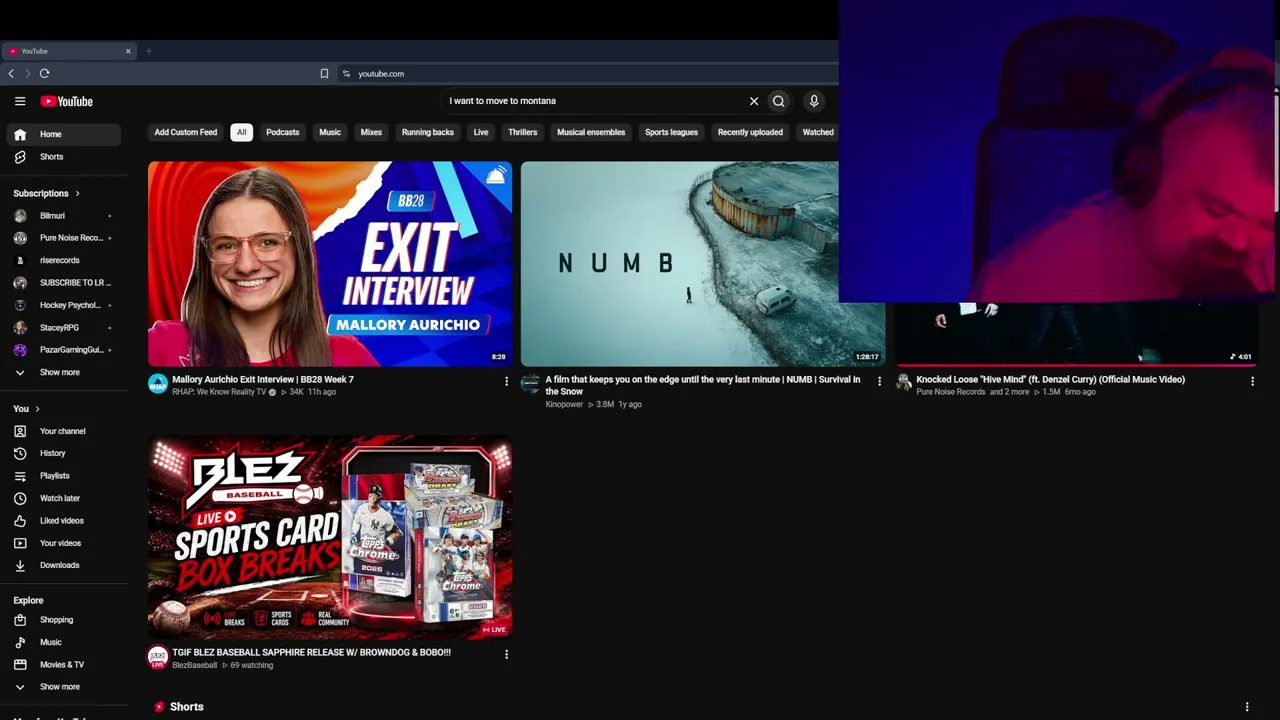
Task: Start voice search with microphone icon
Action: [814, 101]
